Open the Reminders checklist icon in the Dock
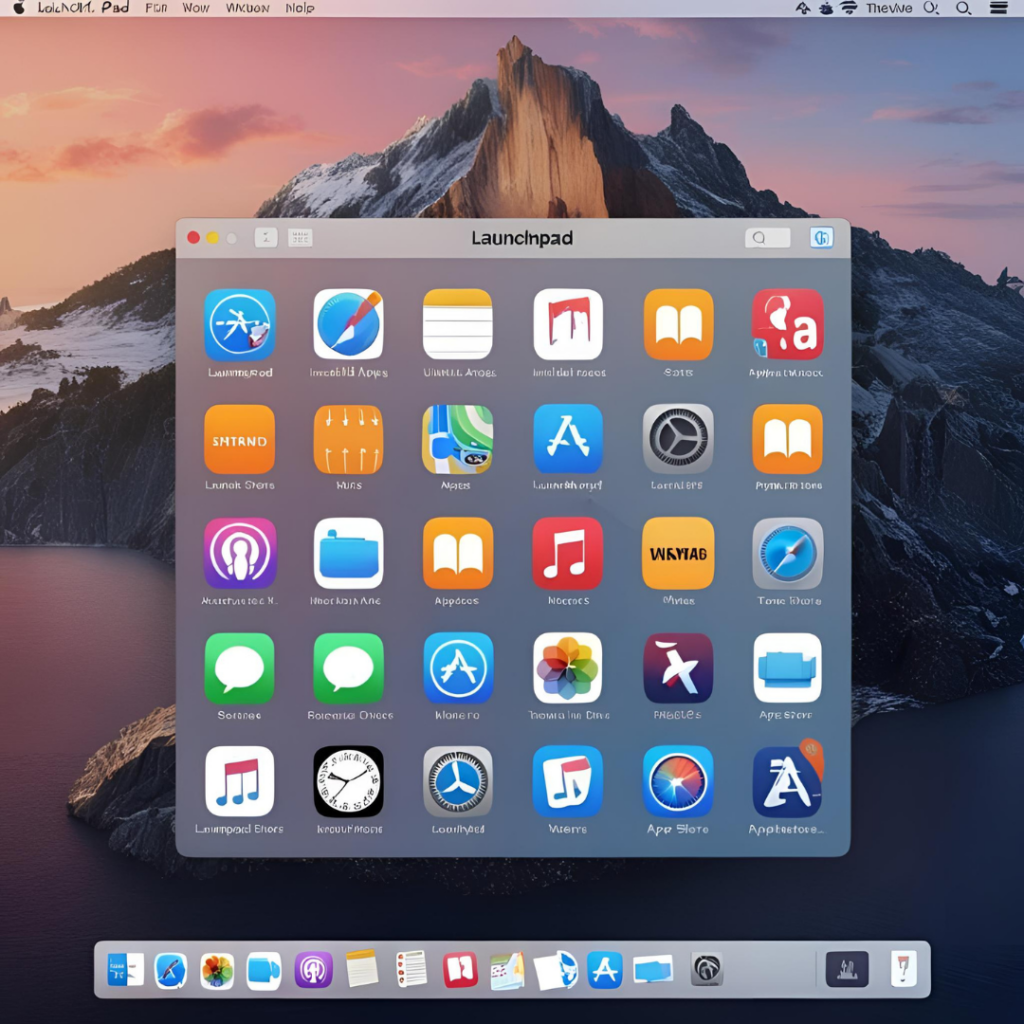 coord(411,968)
